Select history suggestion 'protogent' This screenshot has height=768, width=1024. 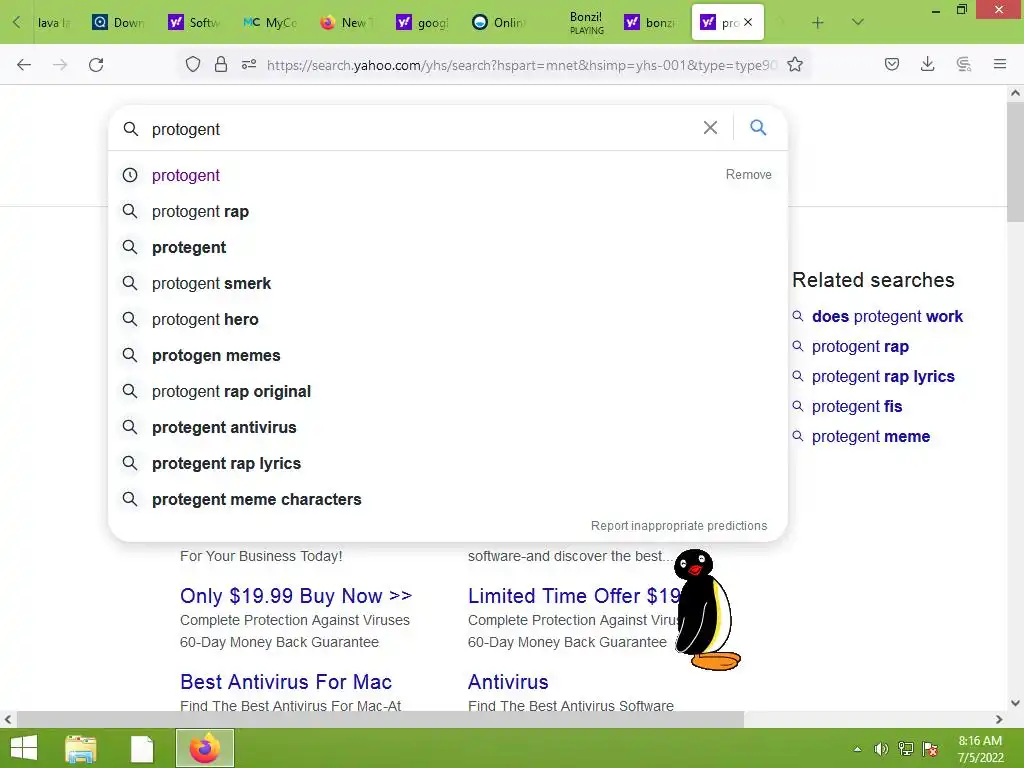185,175
